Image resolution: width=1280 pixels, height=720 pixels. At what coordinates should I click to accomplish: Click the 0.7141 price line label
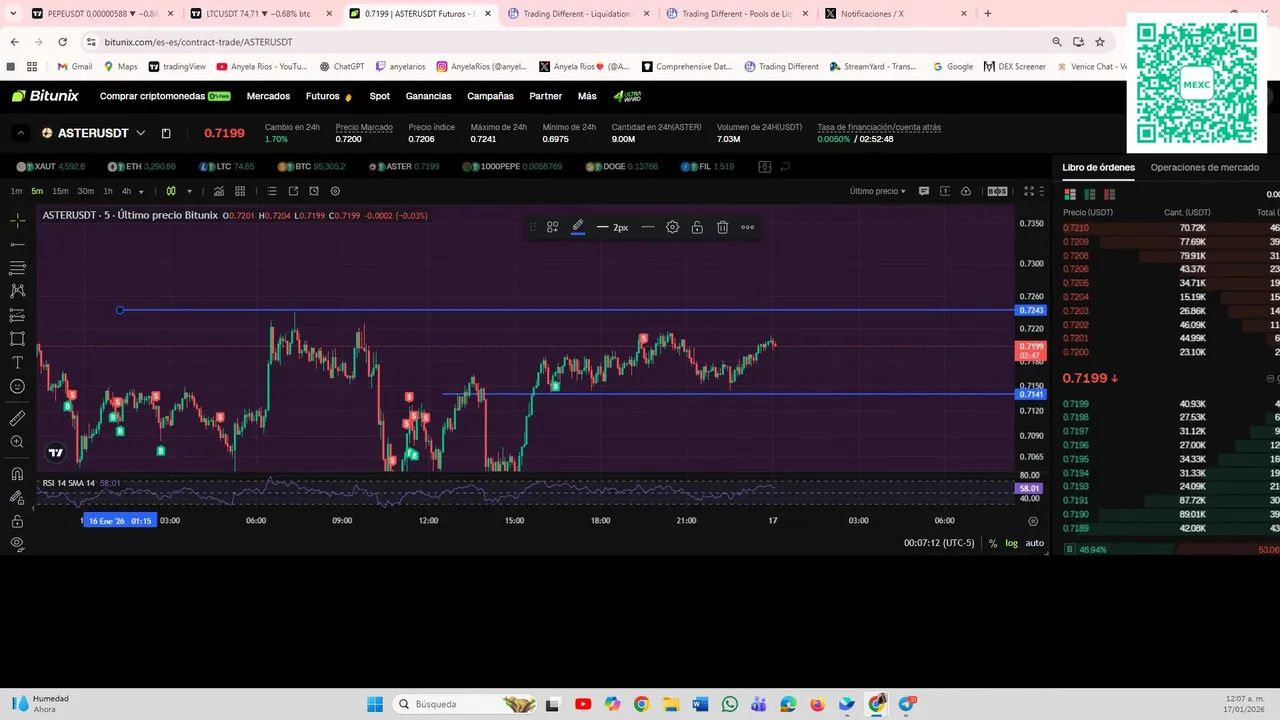click(x=1031, y=394)
